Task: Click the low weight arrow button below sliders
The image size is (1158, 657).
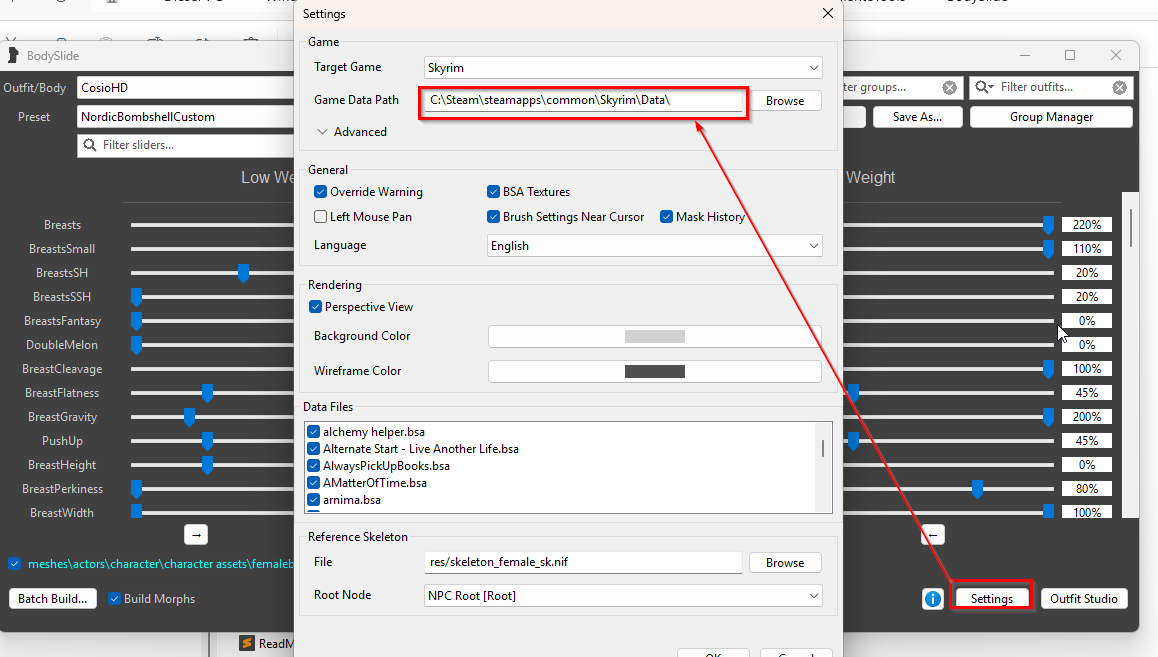Action: pyautogui.click(x=196, y=534)
